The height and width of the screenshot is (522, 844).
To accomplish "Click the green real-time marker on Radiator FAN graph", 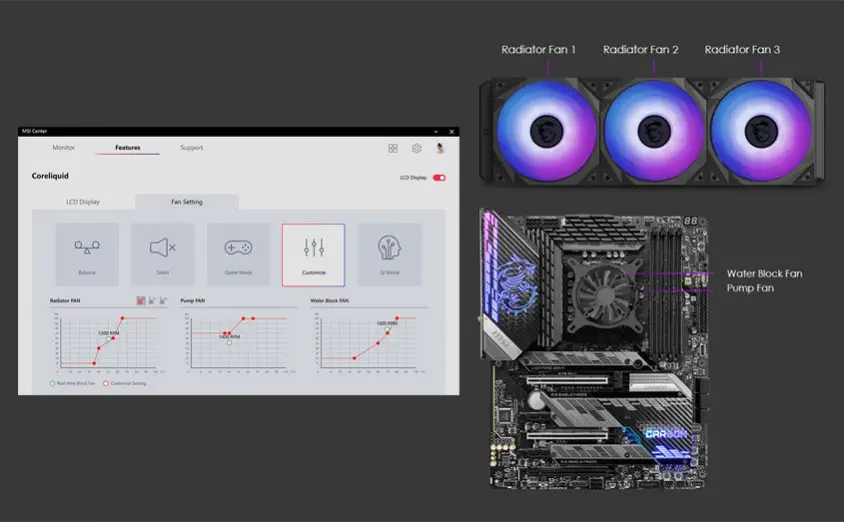I will (109, 339).
